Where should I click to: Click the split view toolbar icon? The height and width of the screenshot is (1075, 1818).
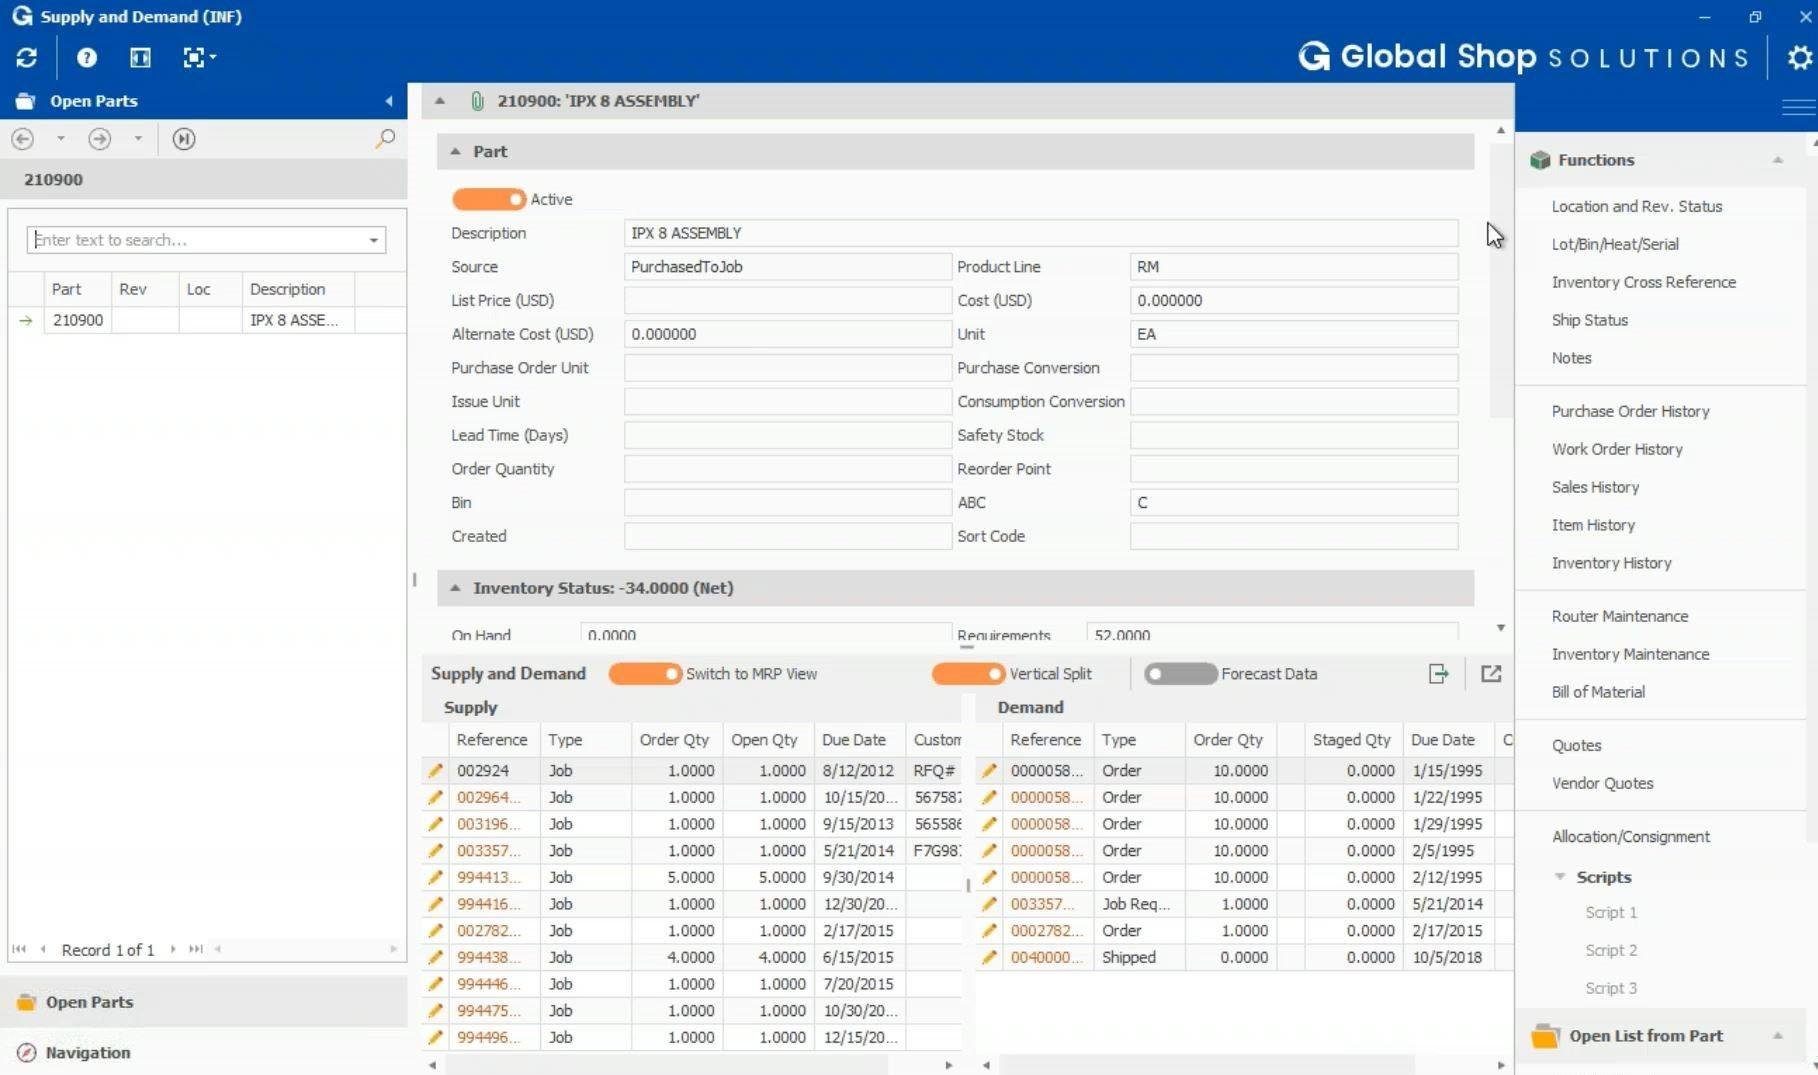tap(139, 57)
